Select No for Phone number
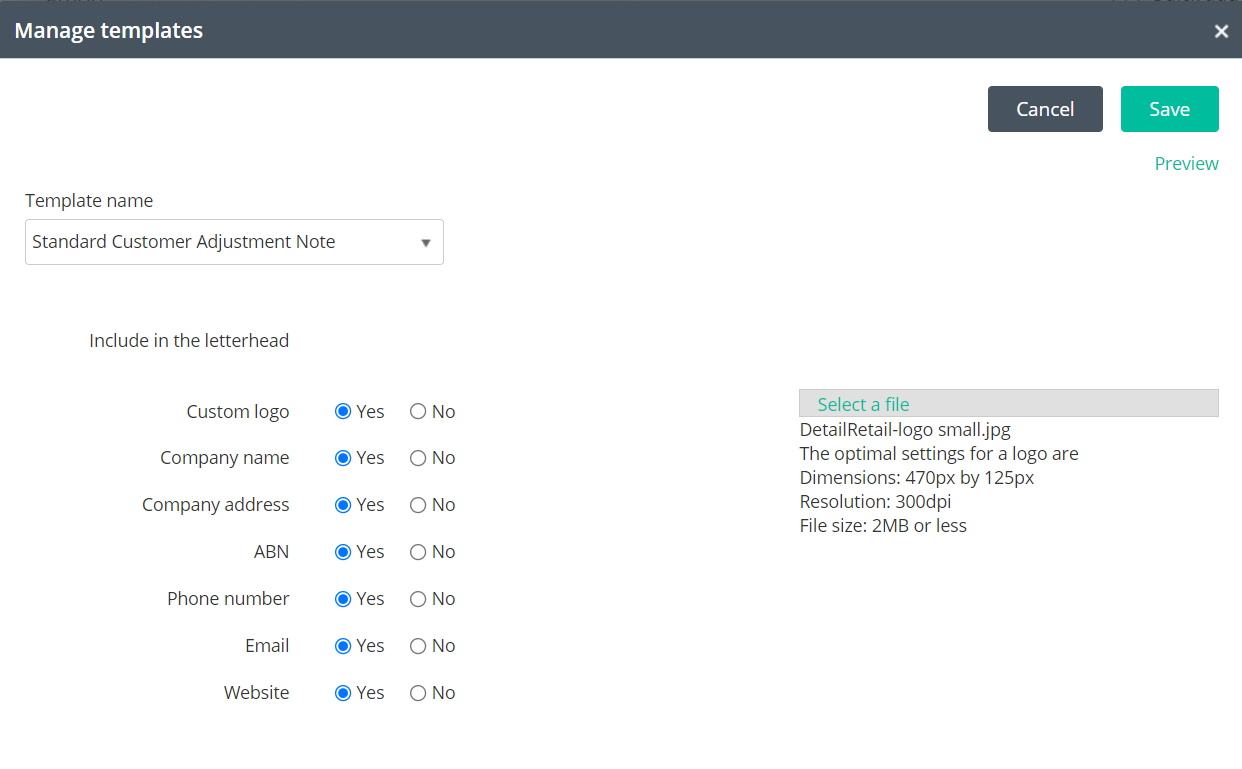Viewport: 1242px width, 769px height. tap(418, 599)
